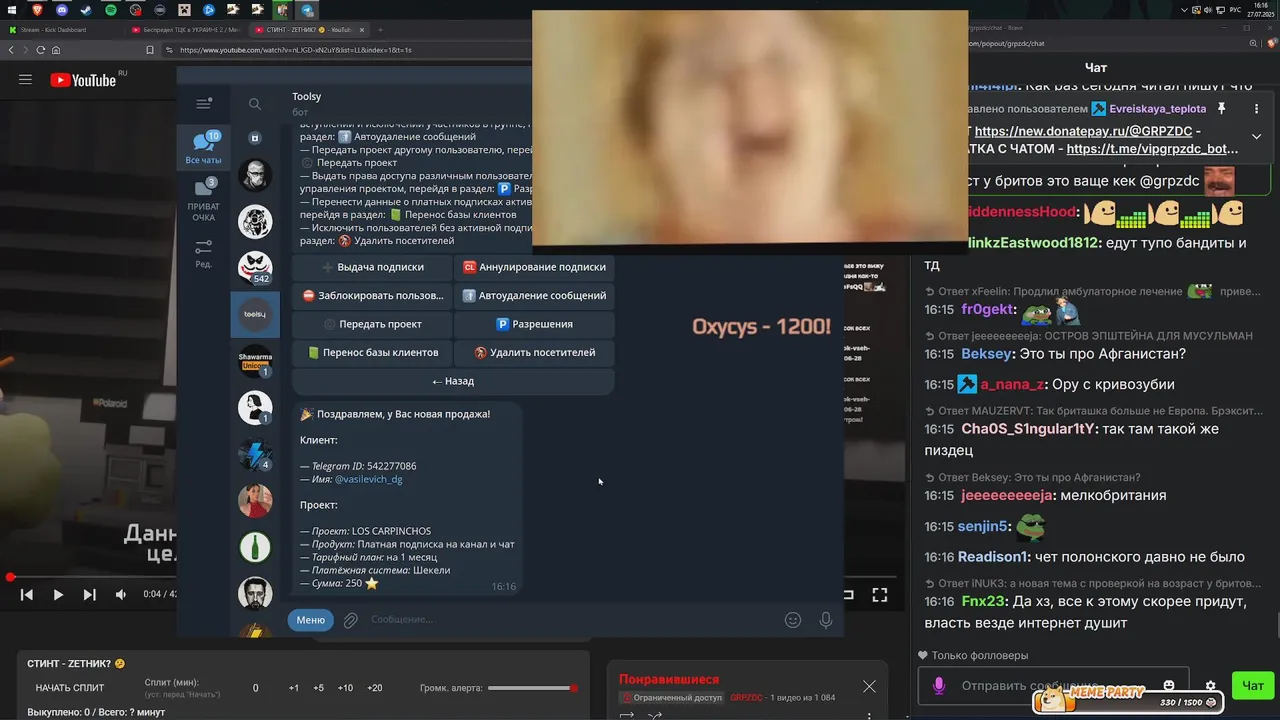1280x720 pixels.
Task: Close the 'Понравившиеся' playlist panel
Action: coord(869,686)
